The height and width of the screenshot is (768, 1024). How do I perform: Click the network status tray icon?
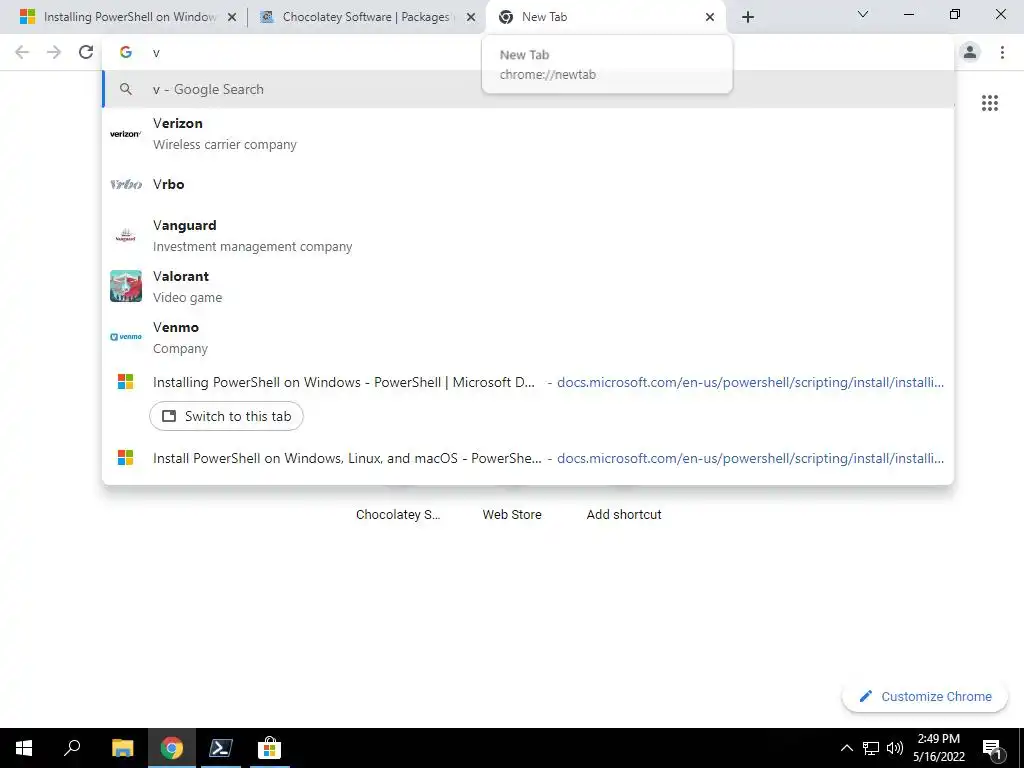click(x=871, y=748)
